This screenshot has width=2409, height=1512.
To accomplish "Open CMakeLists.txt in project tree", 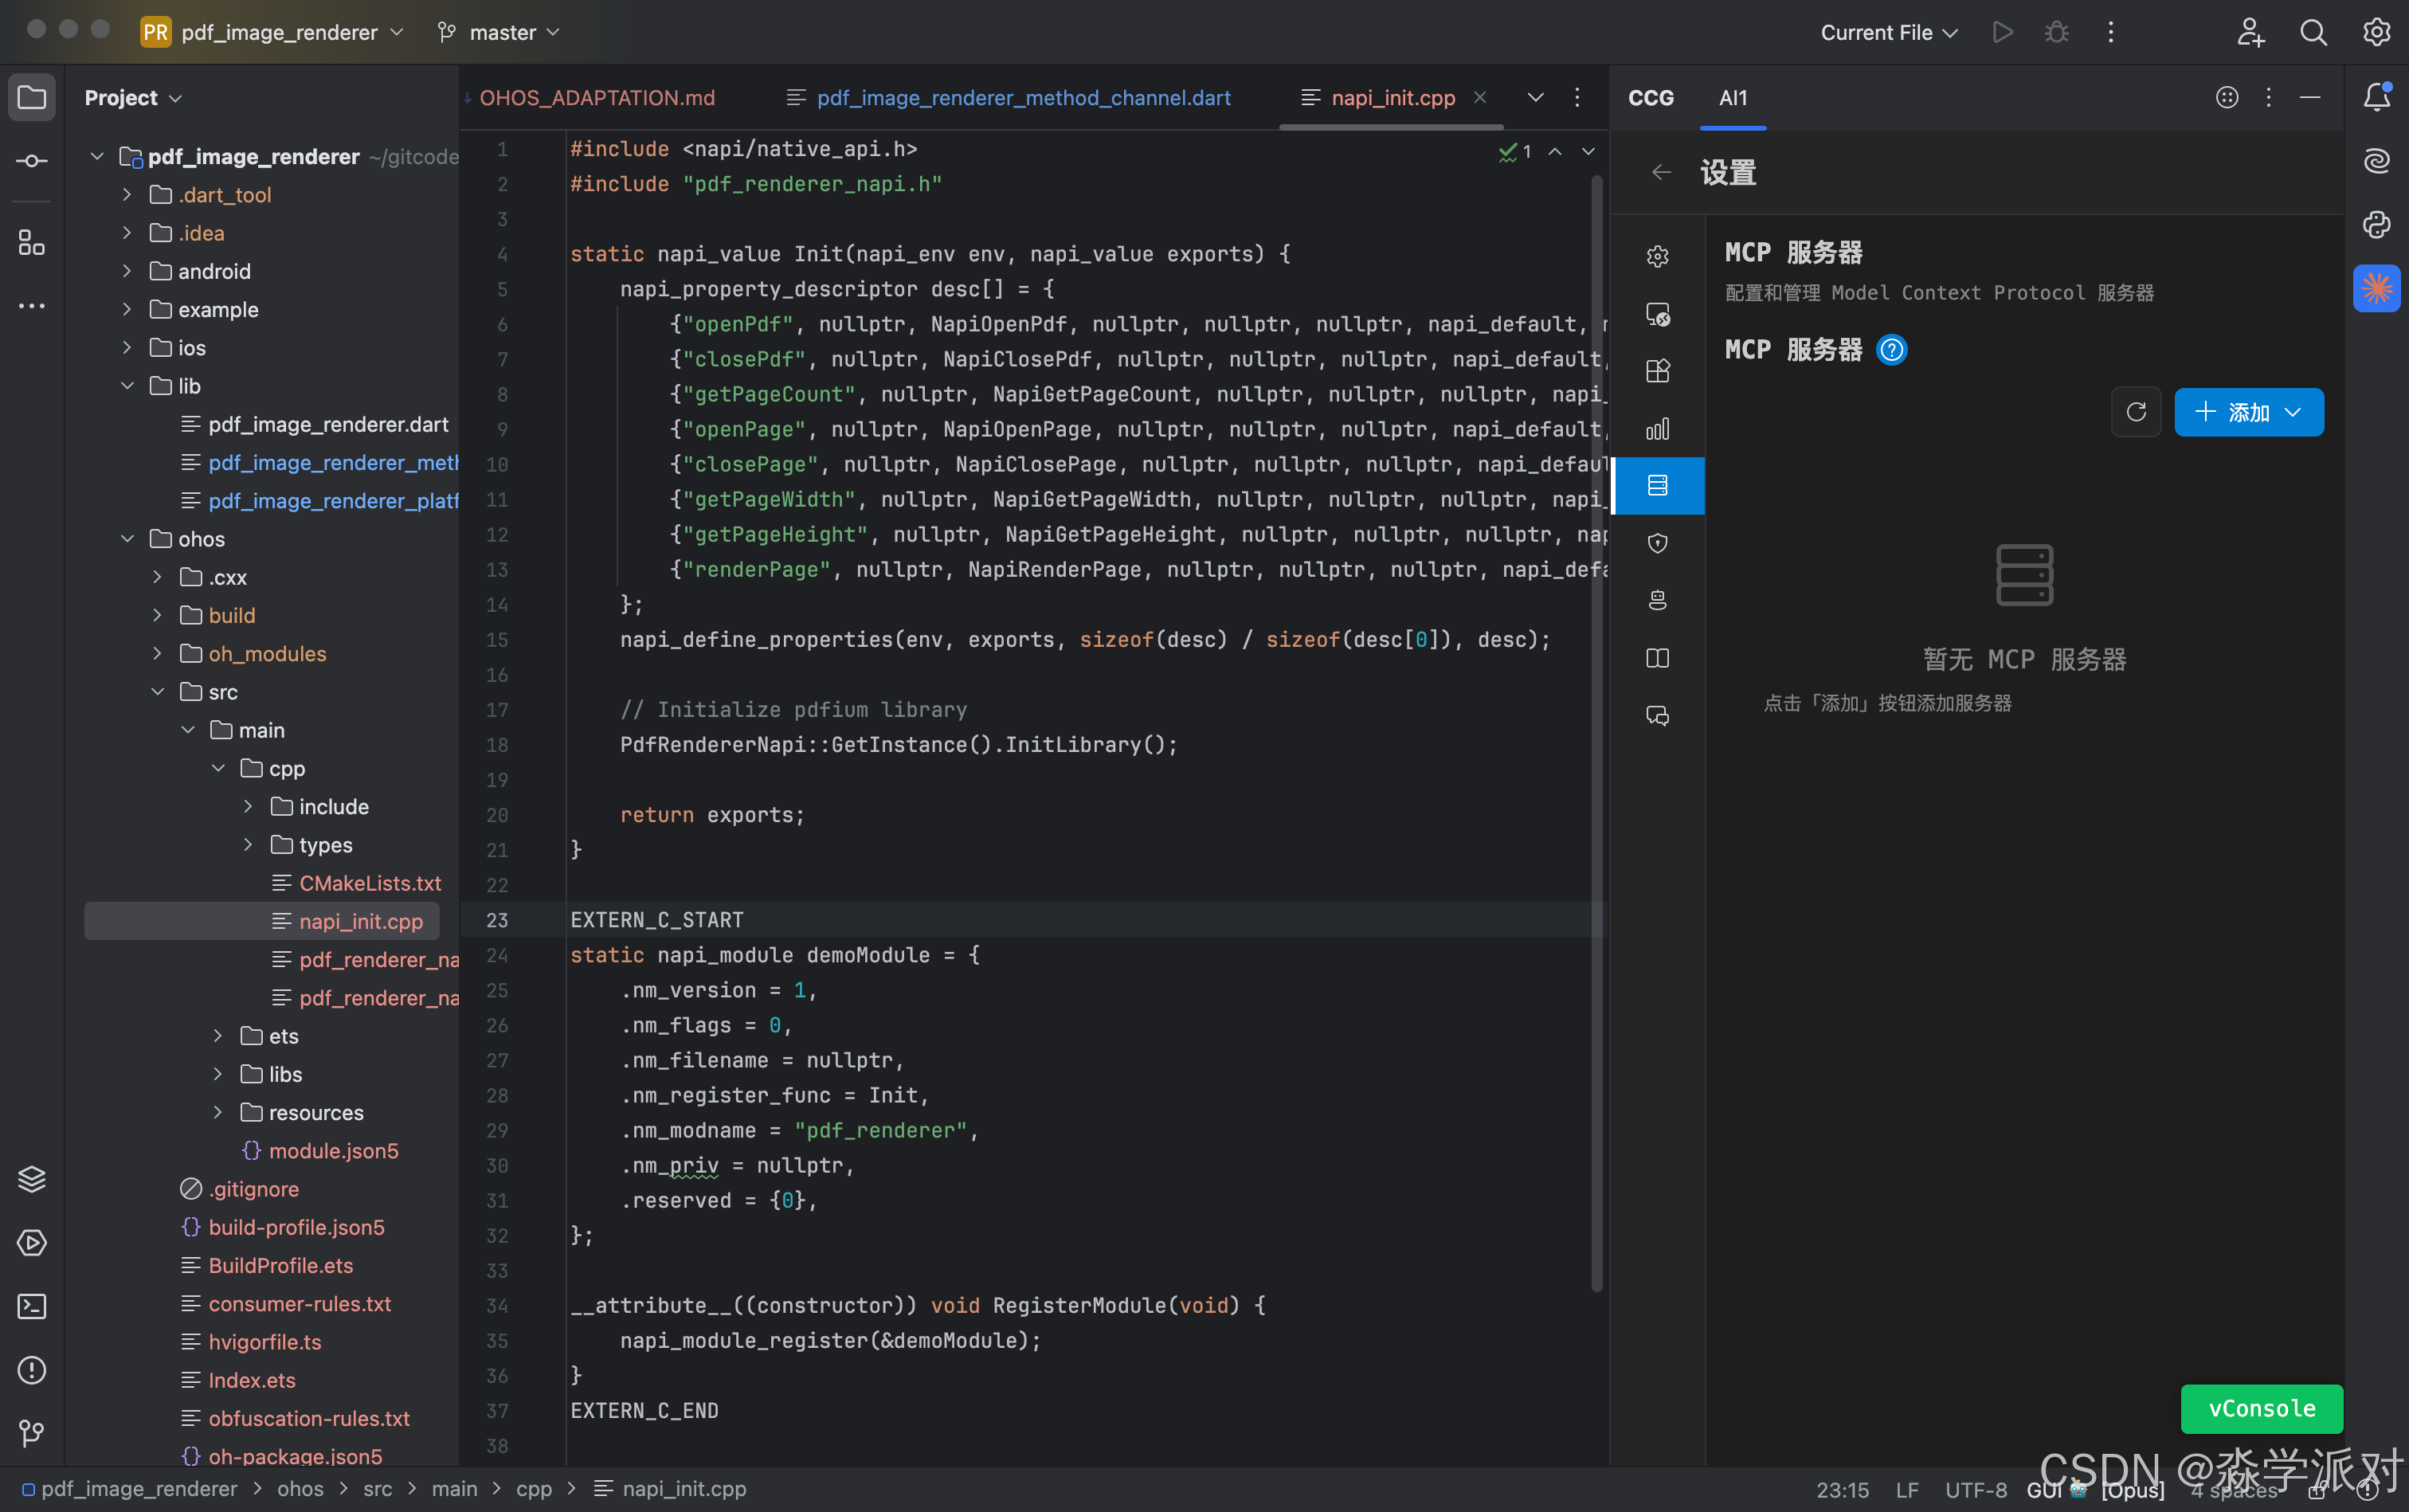I will [369, 883].
